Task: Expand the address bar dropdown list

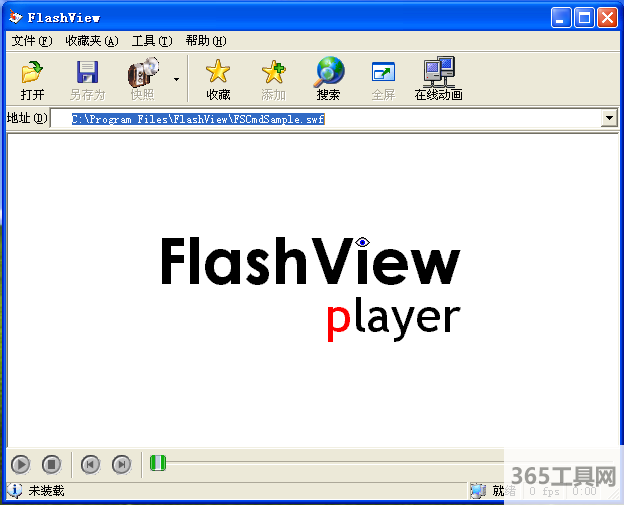Action: (x=608, y=119)
